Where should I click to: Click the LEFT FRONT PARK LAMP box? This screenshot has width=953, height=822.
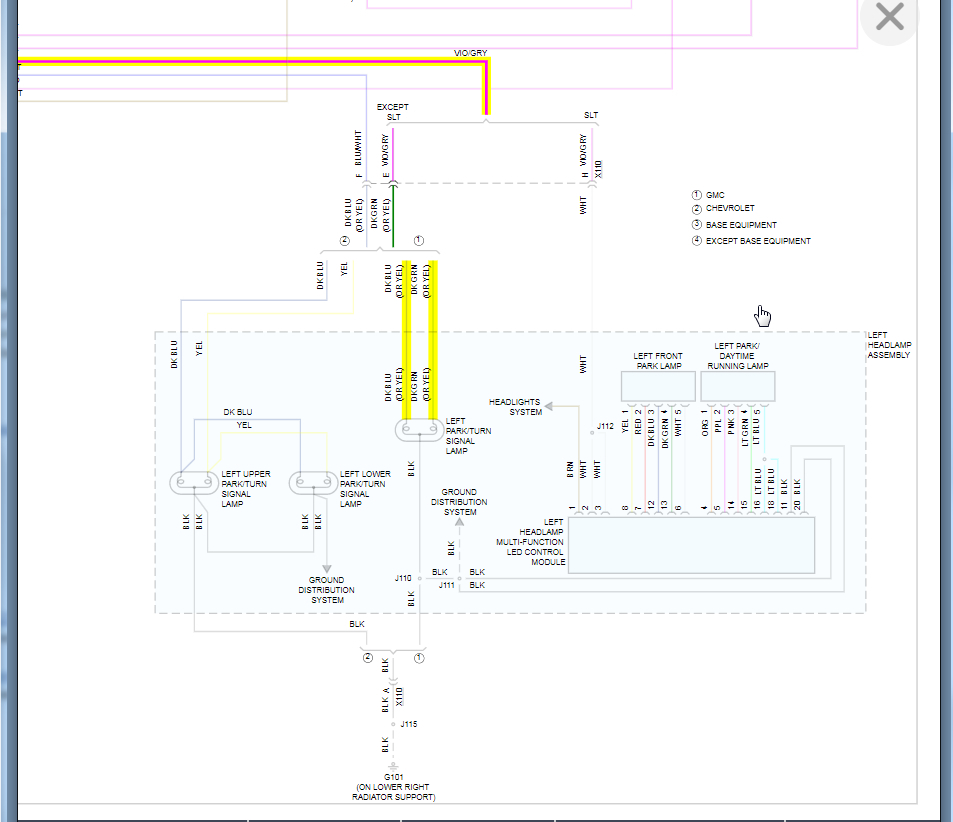coord(658,386)
